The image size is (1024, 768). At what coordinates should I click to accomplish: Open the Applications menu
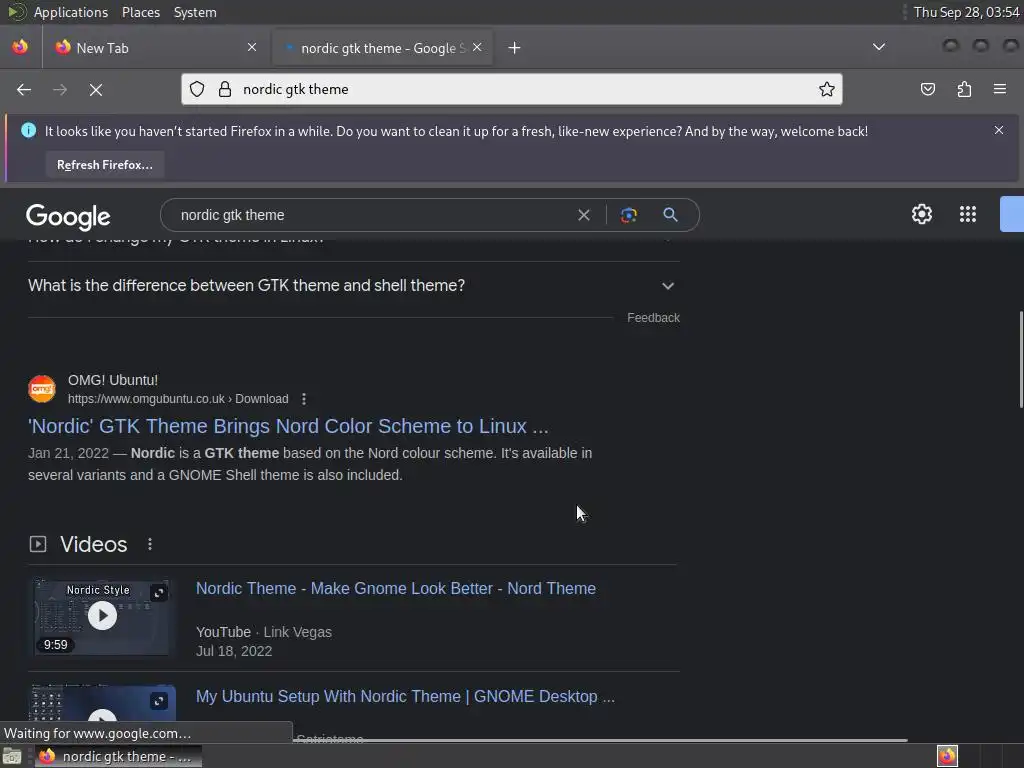pos(71,12)
